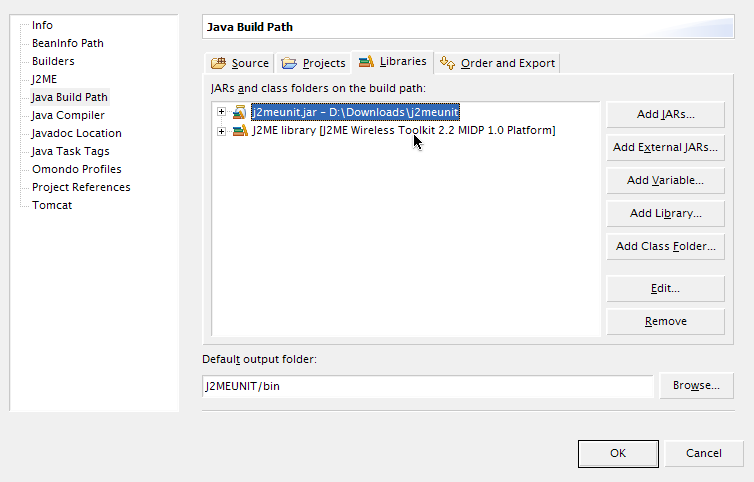Click the Add Class Folder button

click(x=665, y=246)
